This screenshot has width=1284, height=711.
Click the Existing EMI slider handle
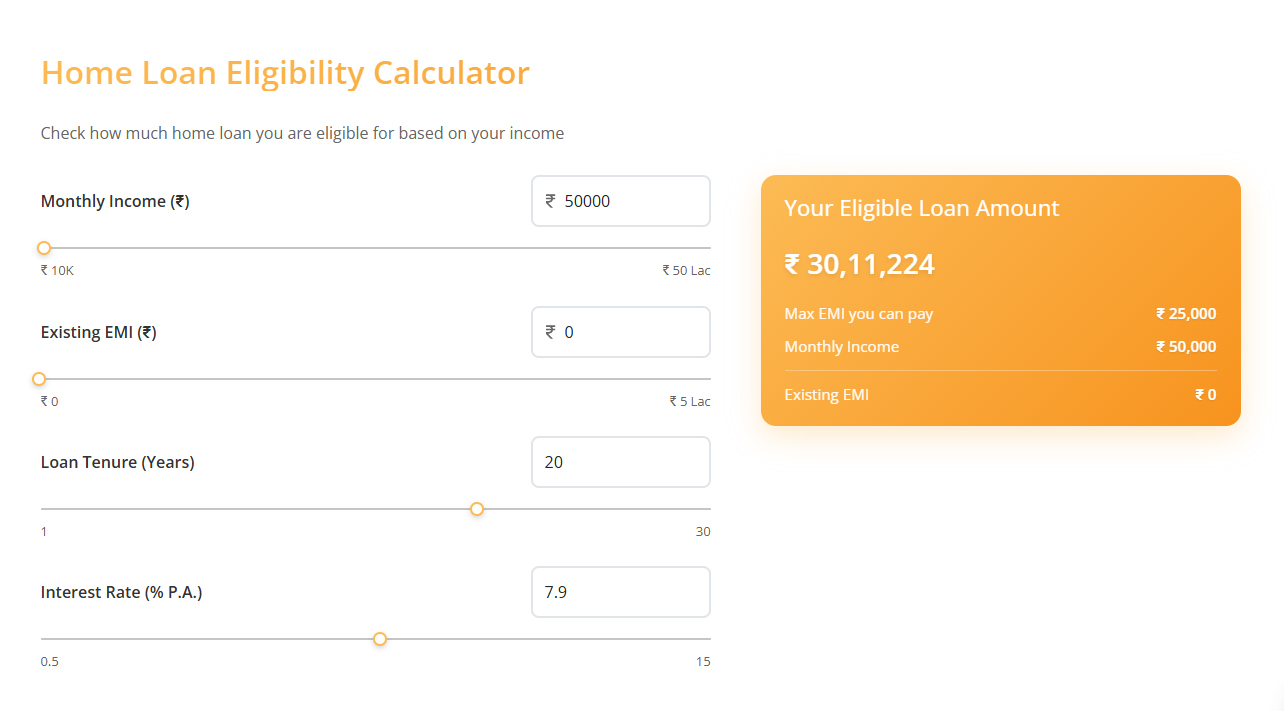pyautogui.click(x=39, y=379)
